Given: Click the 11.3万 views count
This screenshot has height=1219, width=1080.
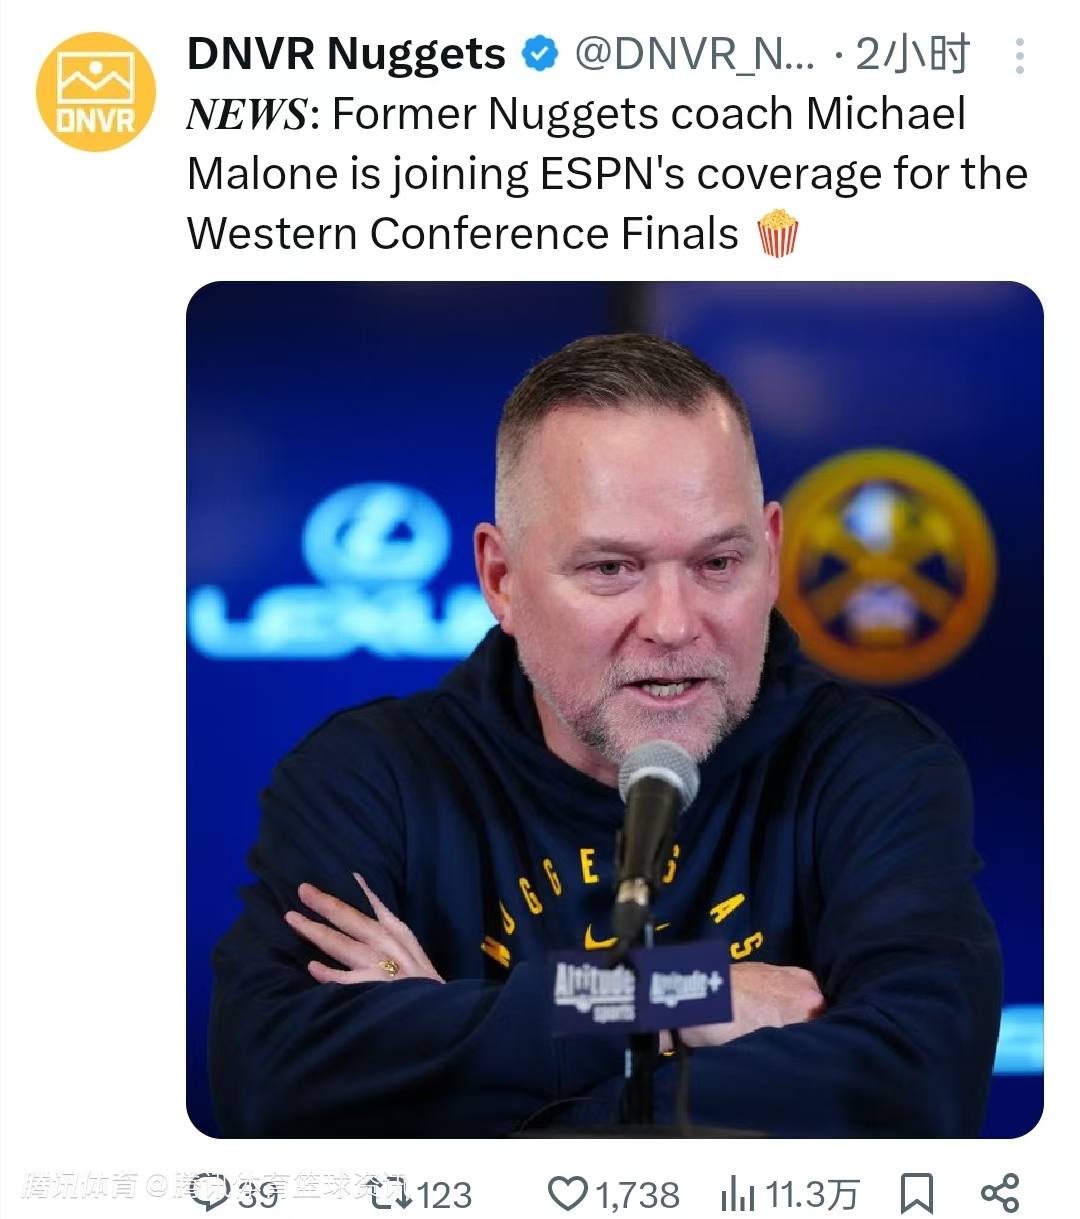Looking at the screenshot, I should [812, 1194].
